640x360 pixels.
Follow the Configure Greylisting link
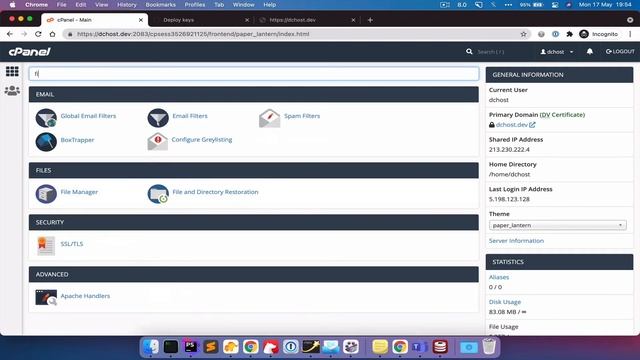point(202,140)
